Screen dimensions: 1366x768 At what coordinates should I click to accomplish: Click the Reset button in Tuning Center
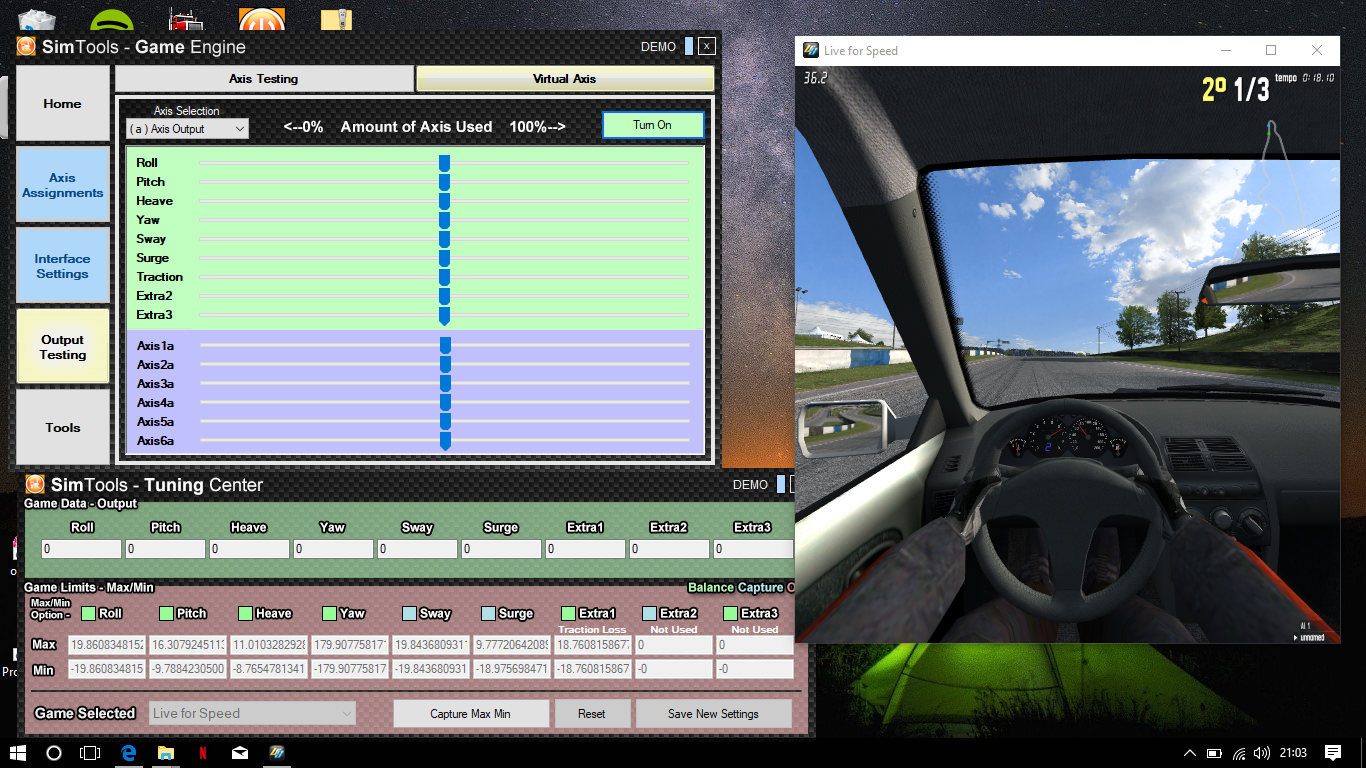pos(592,714)
